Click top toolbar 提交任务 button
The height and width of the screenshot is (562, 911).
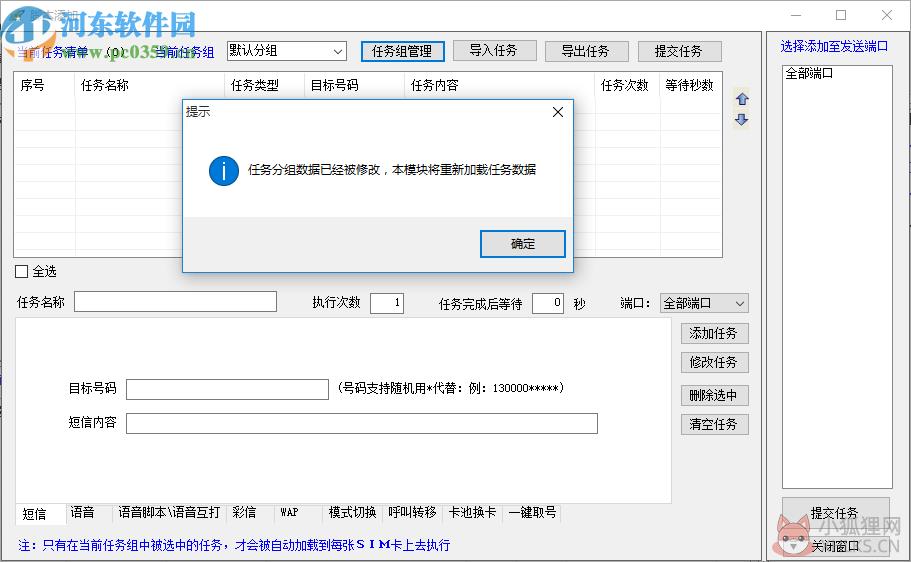(x=679, y=51)
